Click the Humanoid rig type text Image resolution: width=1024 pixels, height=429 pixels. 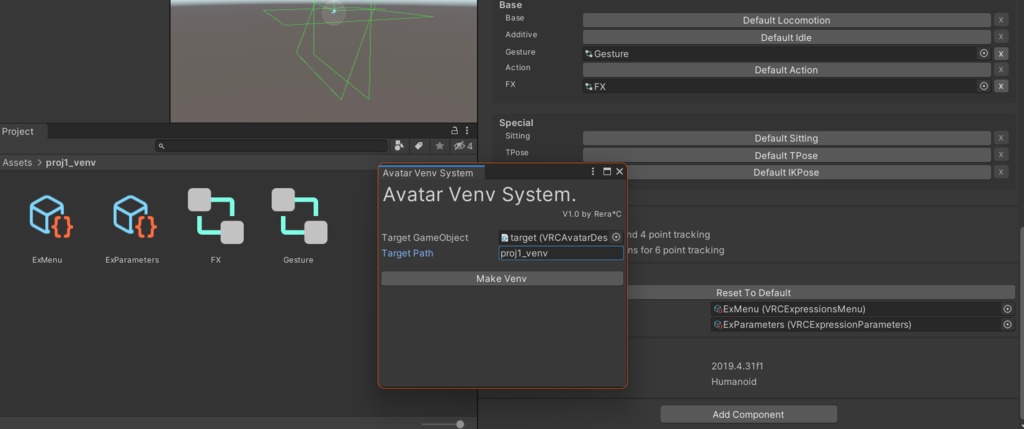click(734, 382)
